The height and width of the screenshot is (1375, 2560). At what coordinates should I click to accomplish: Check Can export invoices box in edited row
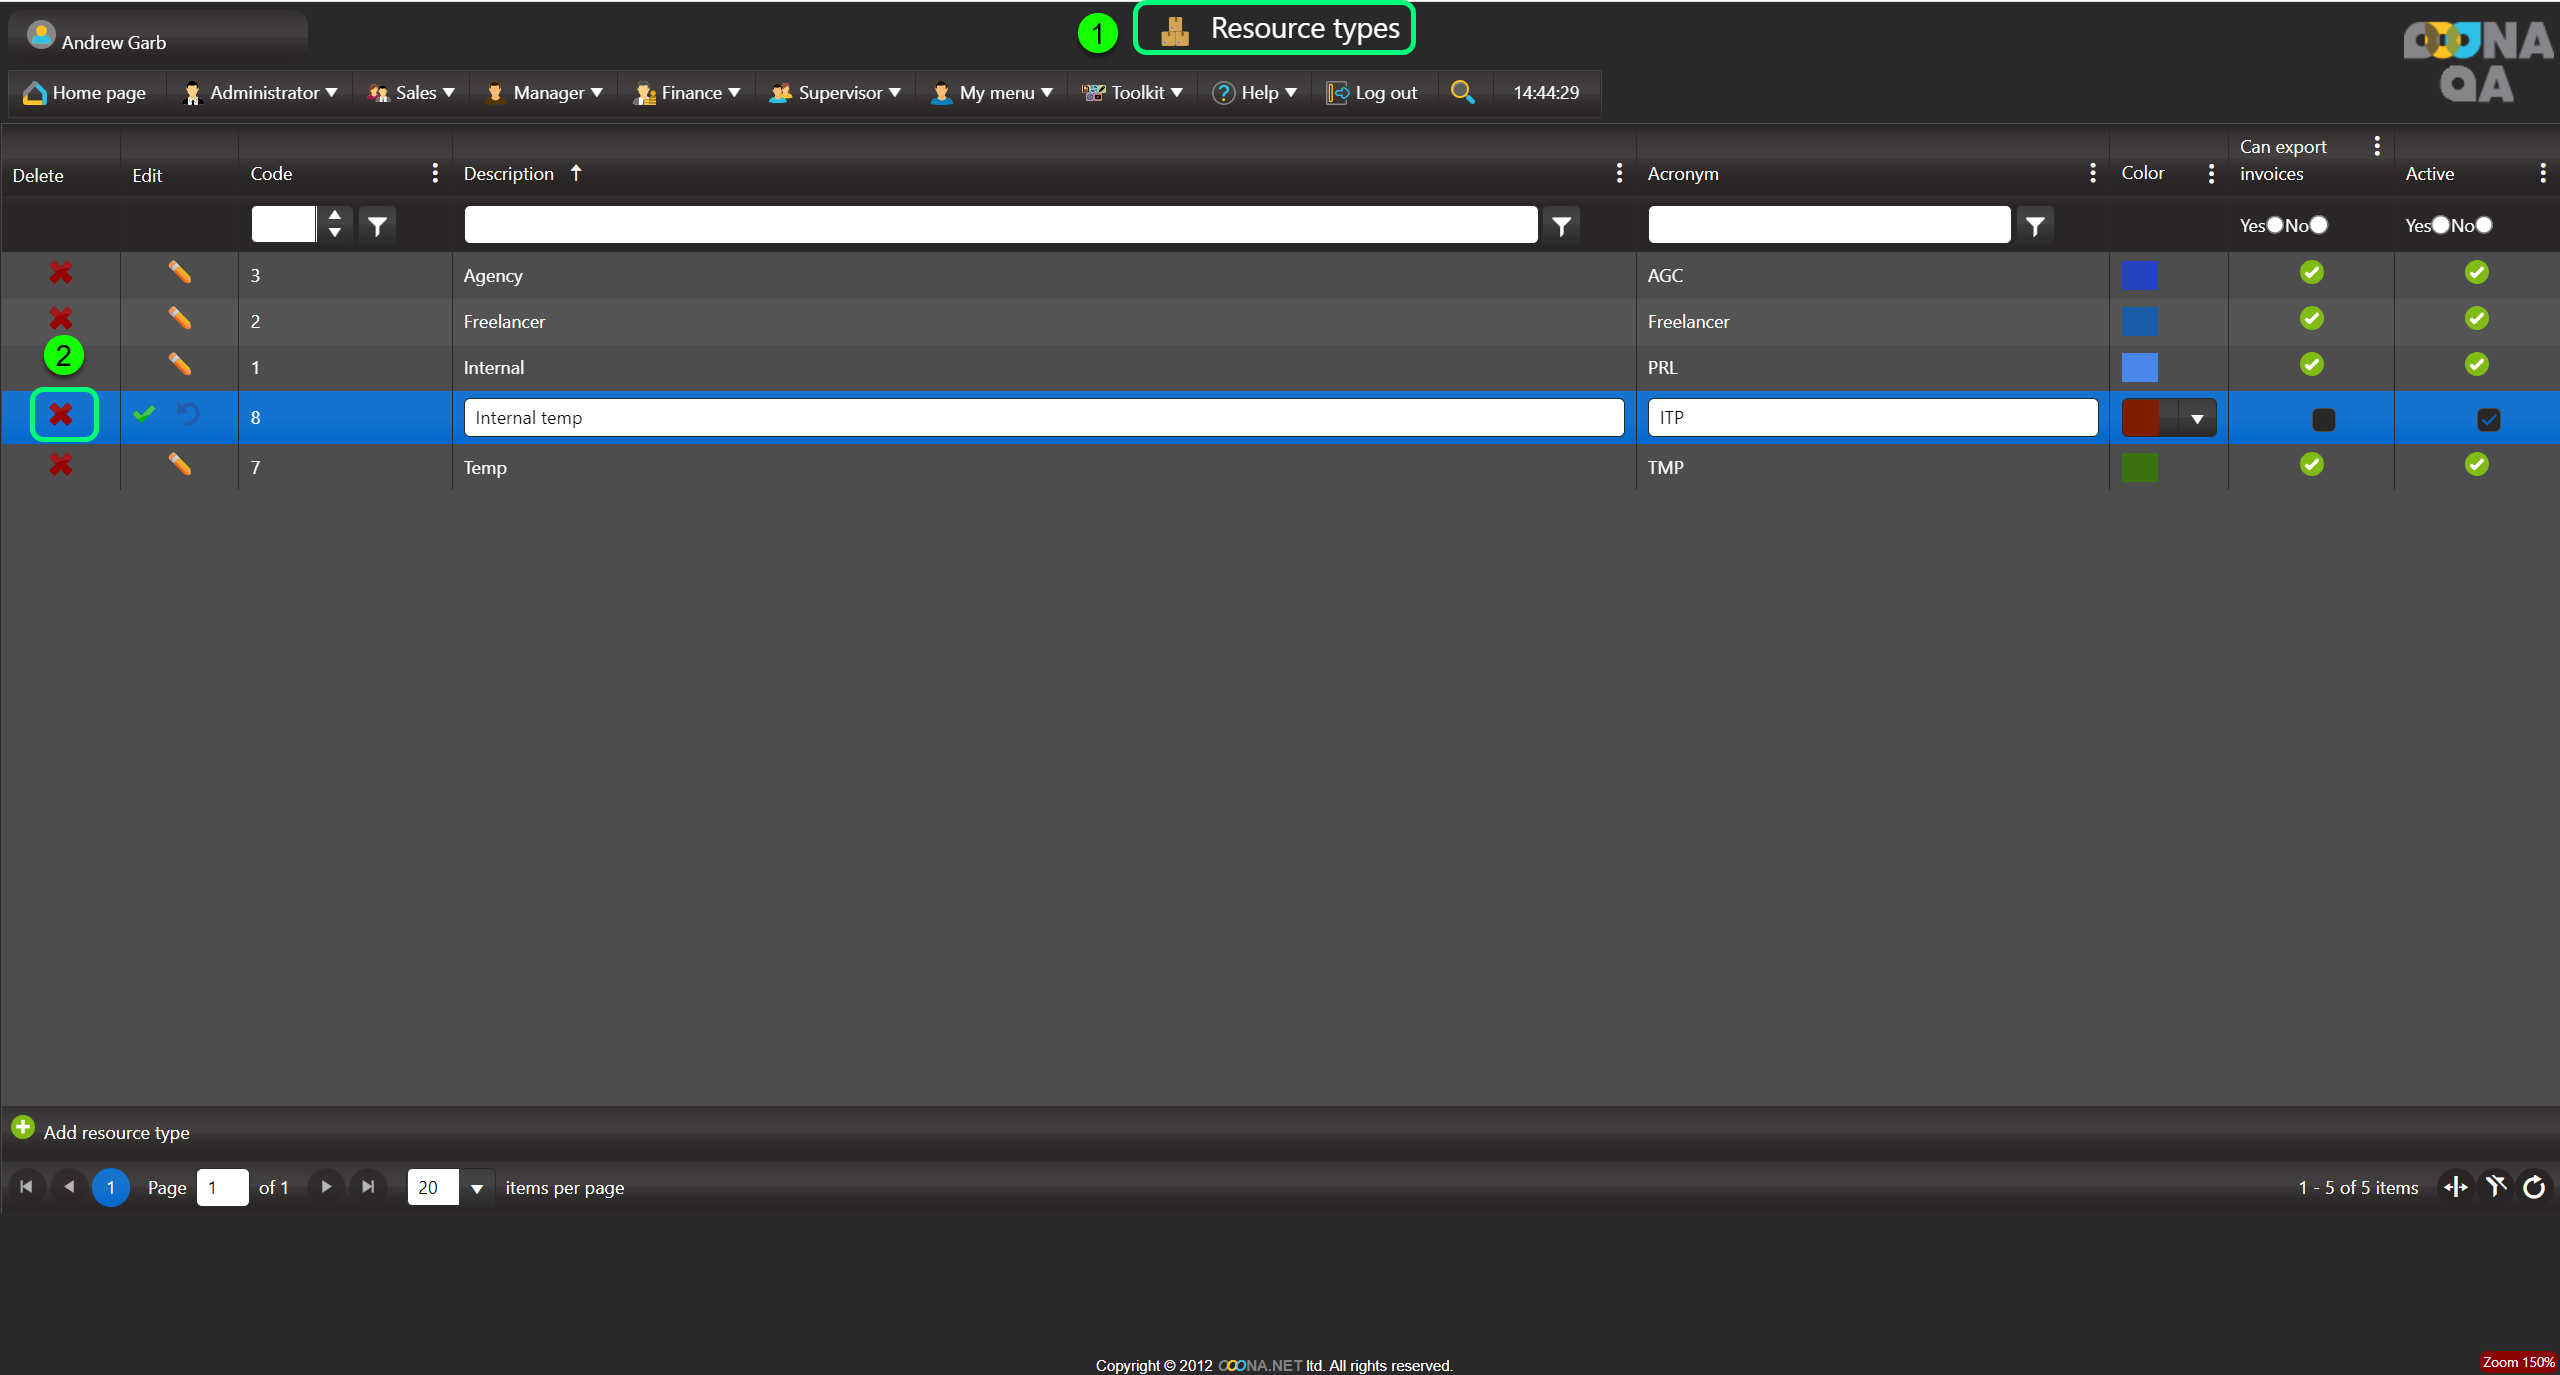click(2323, 419)
